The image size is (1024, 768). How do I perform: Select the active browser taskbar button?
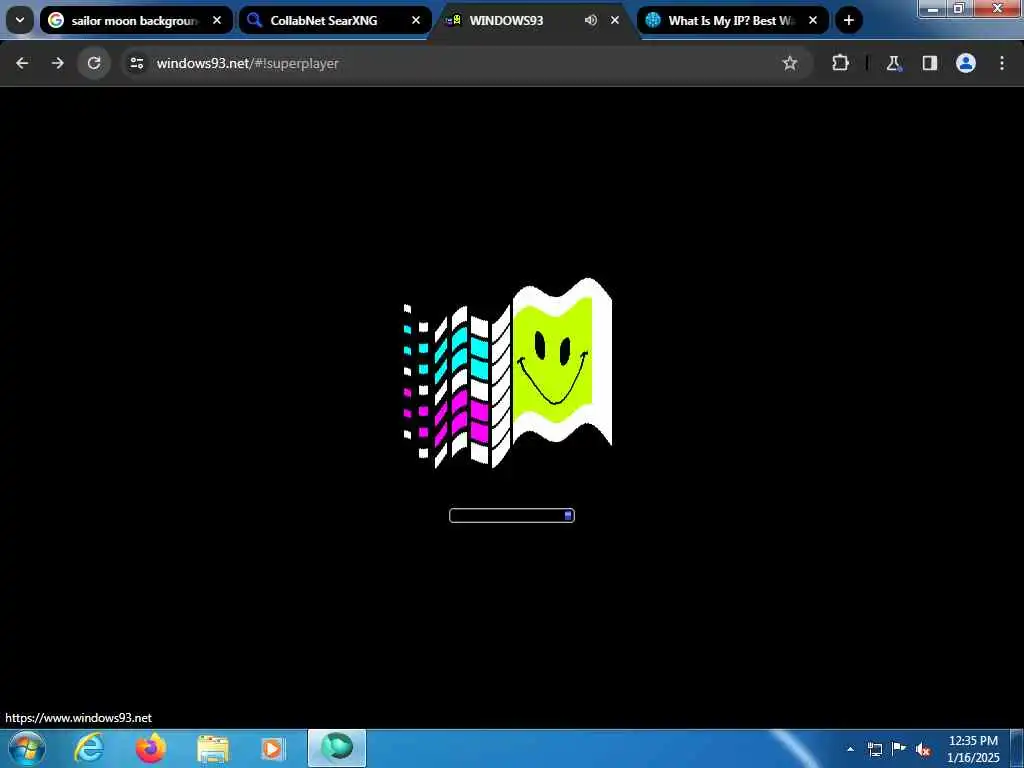point(337,748)
